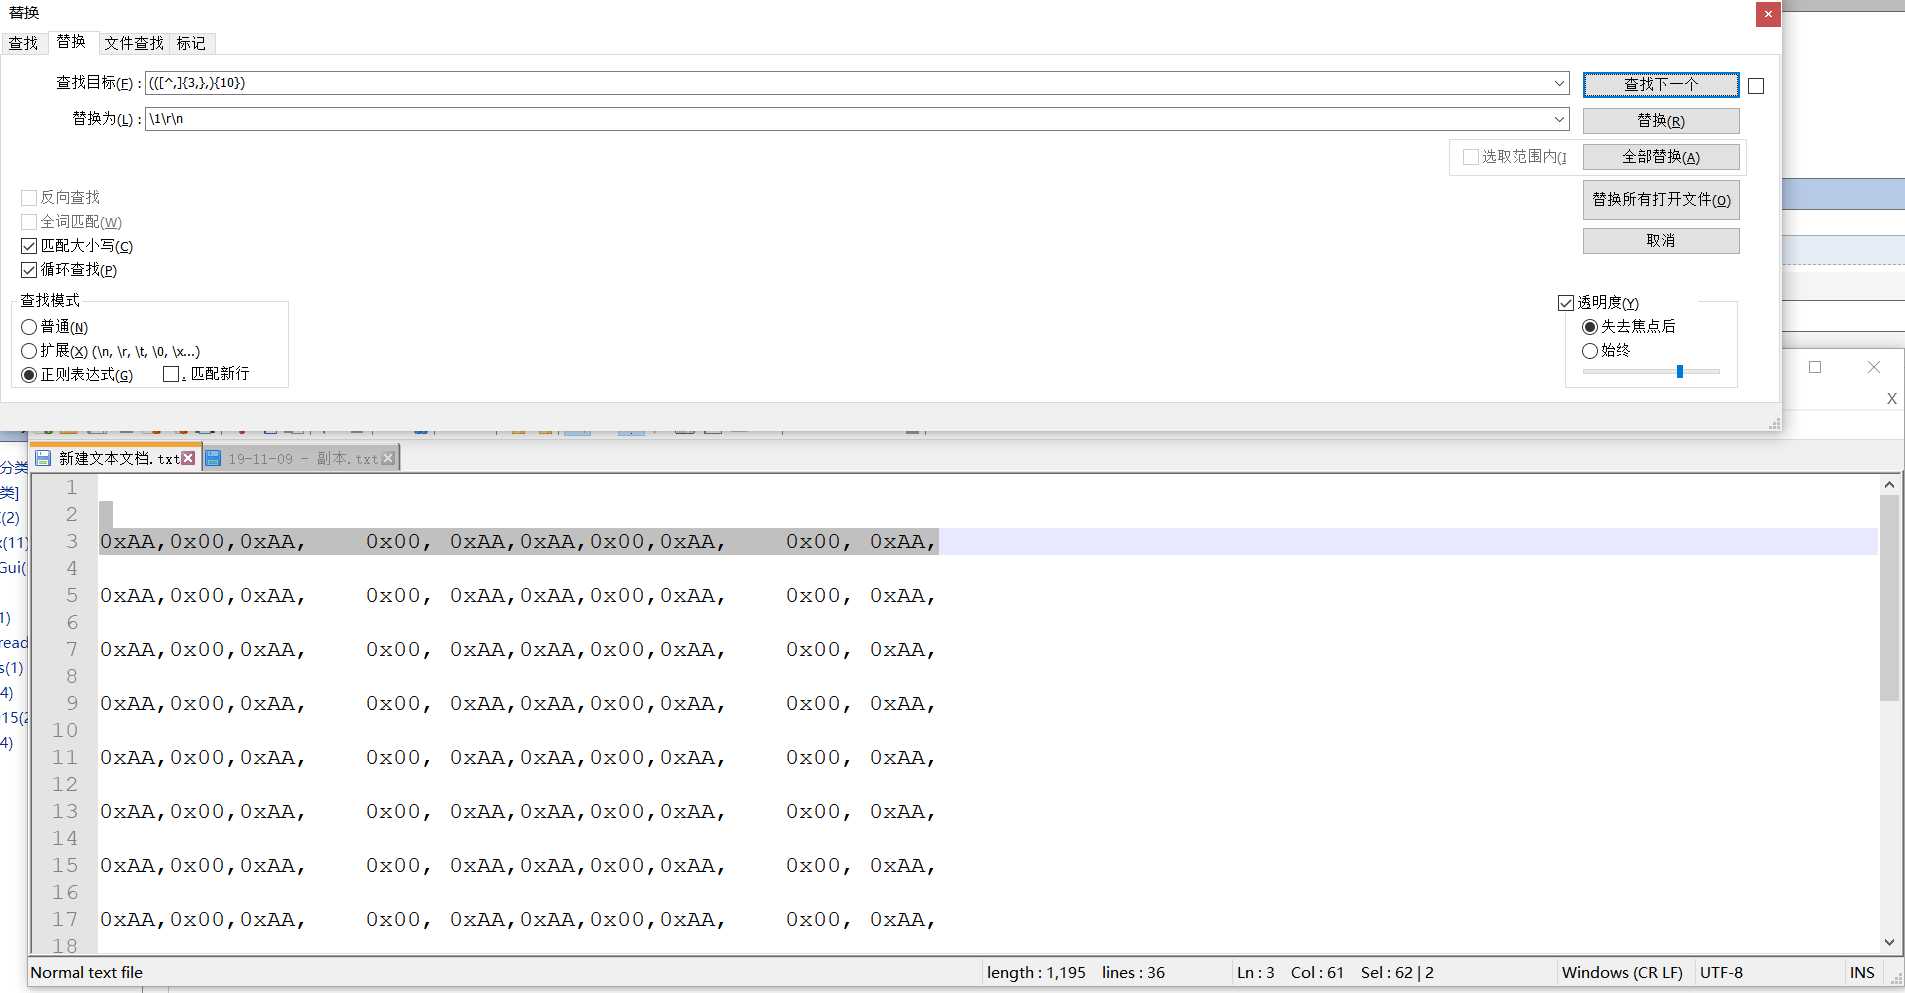Click the 取消 button
The height and width of the screenshot is (993, 1905).
[x=1661, y=241]
